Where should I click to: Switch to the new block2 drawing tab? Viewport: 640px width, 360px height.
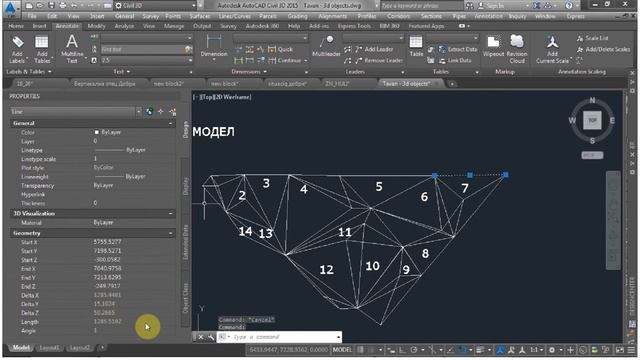(x=169, y=84)
